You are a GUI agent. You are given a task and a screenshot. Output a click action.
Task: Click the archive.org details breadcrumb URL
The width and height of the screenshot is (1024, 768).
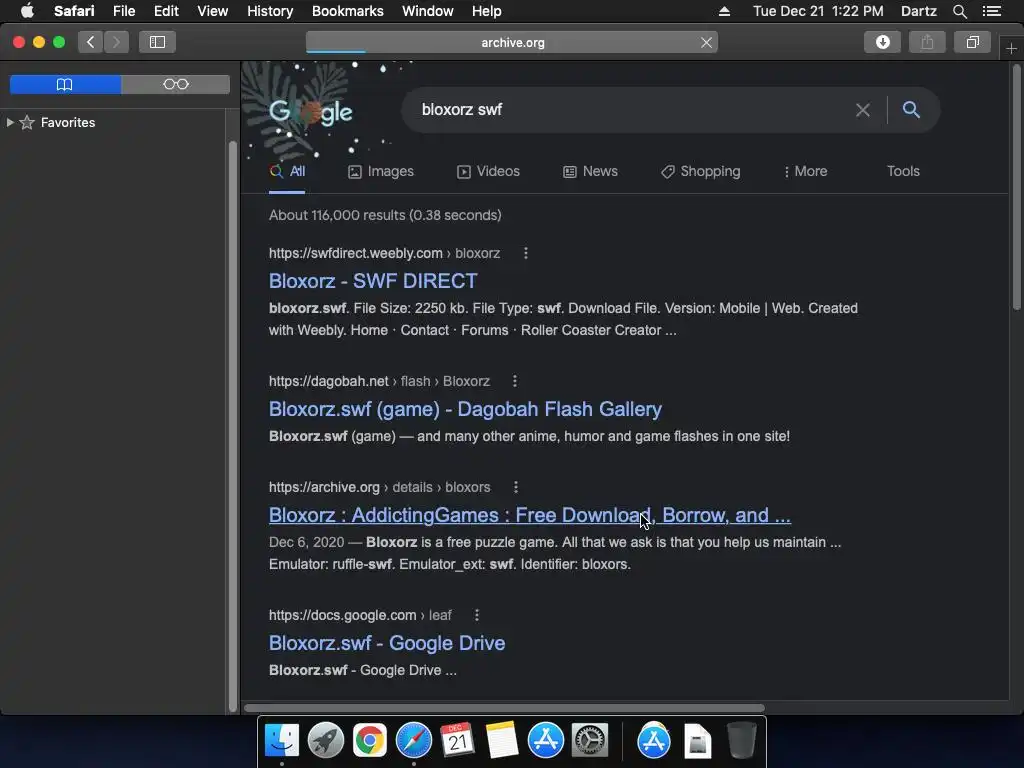(x=379, y=487)
